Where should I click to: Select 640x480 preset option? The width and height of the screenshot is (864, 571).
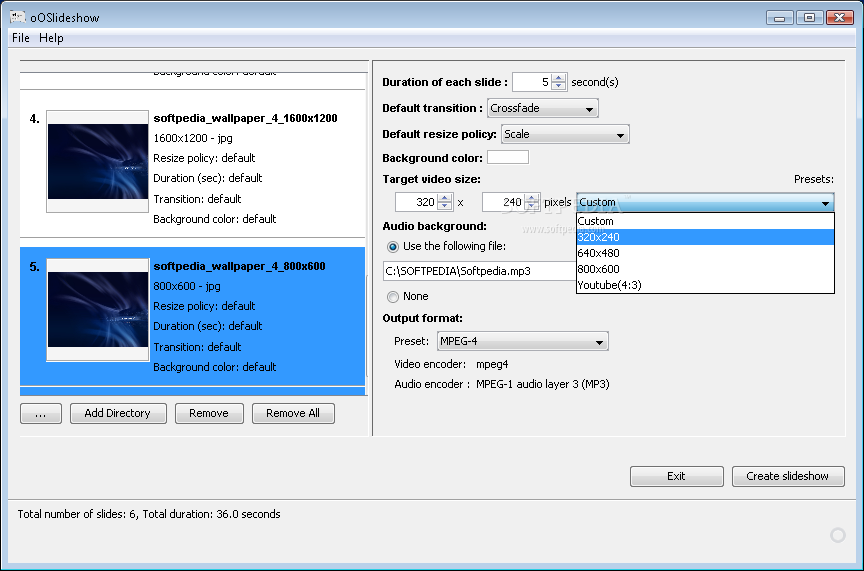(705, 253)
